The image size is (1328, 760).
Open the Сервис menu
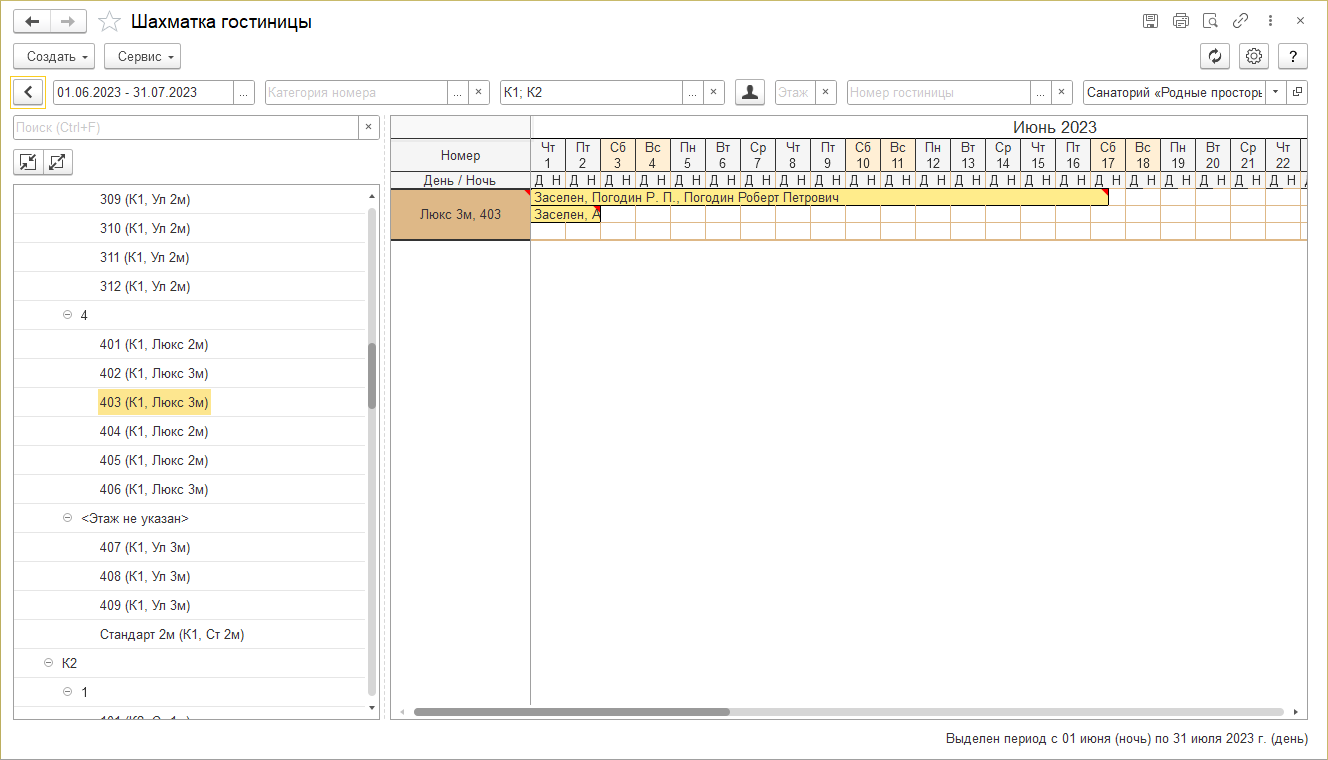point(142,57)
